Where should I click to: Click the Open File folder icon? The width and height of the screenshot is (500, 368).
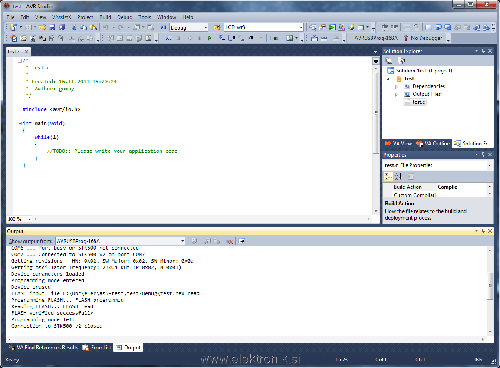[42, 27]
